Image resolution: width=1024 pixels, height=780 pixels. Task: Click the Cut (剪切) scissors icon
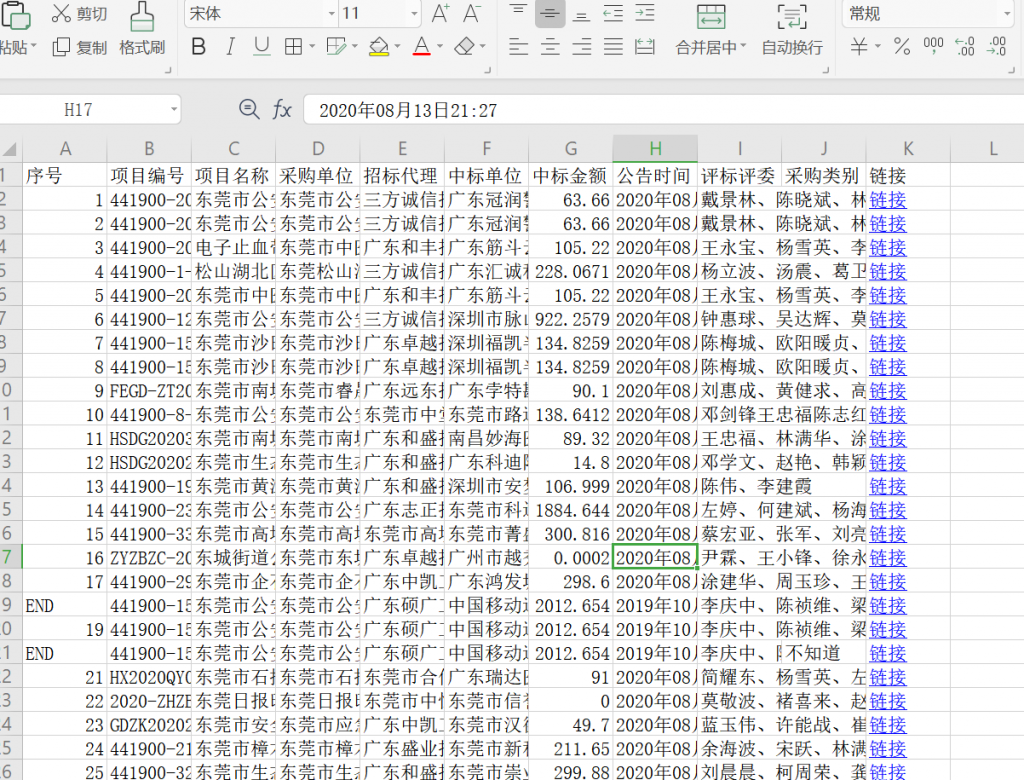pyautogui.click(x=62, y=14)
